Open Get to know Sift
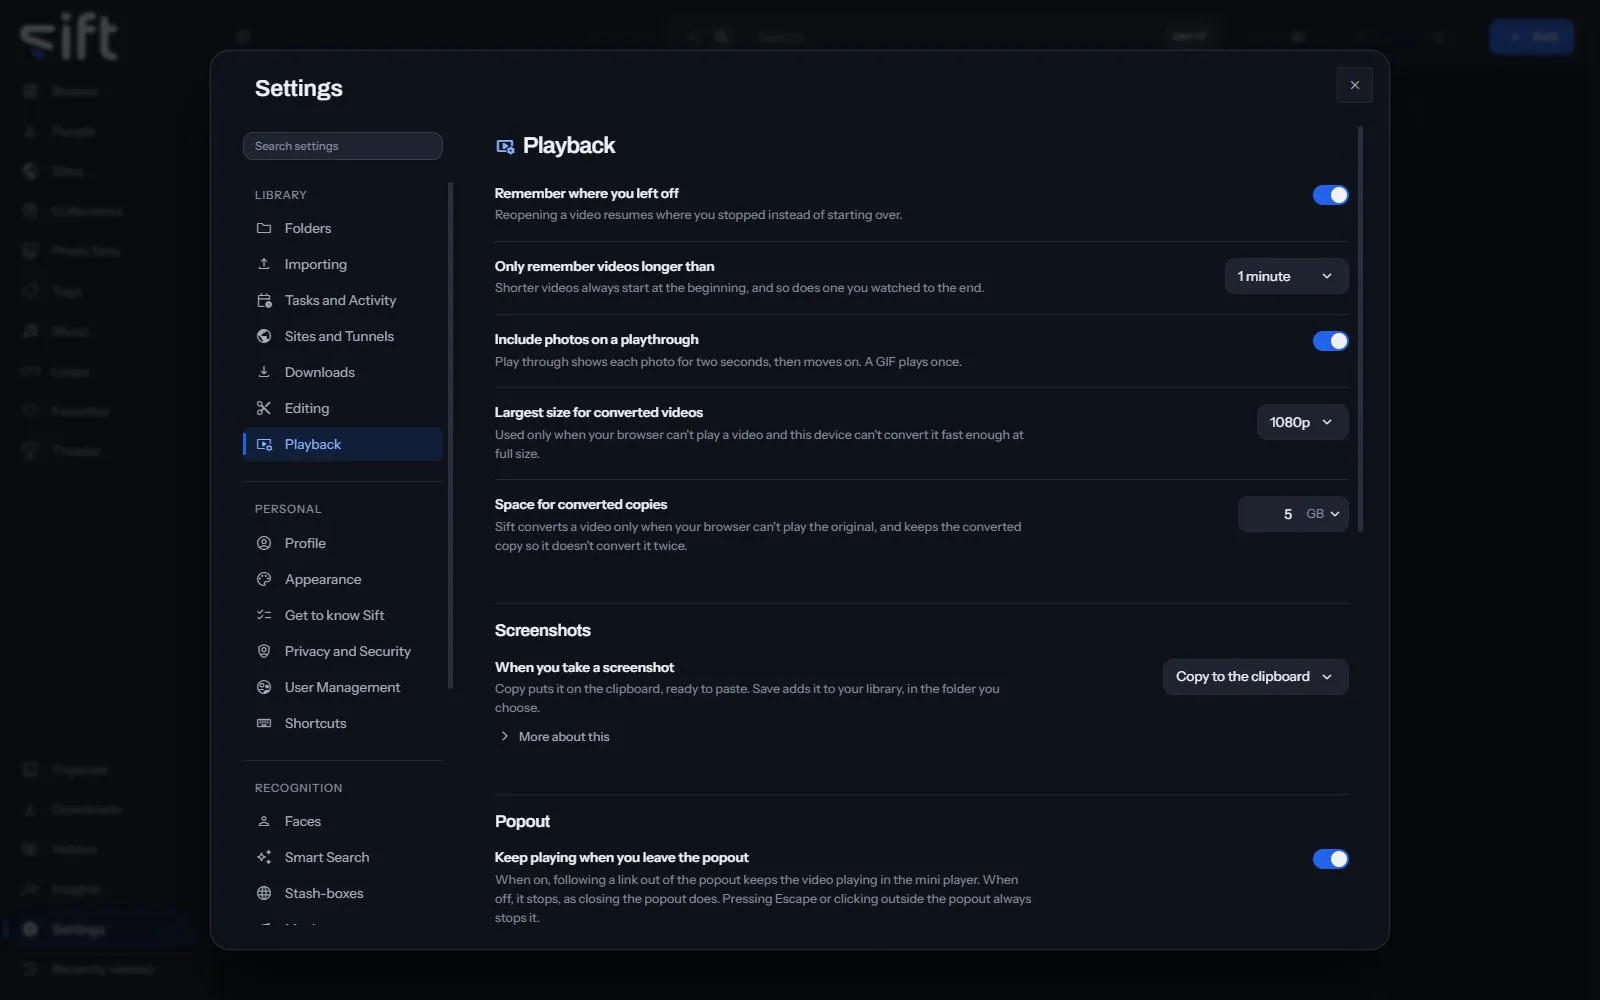The width and height of the screenshot is (1600, 1000). tap(342, 615)
